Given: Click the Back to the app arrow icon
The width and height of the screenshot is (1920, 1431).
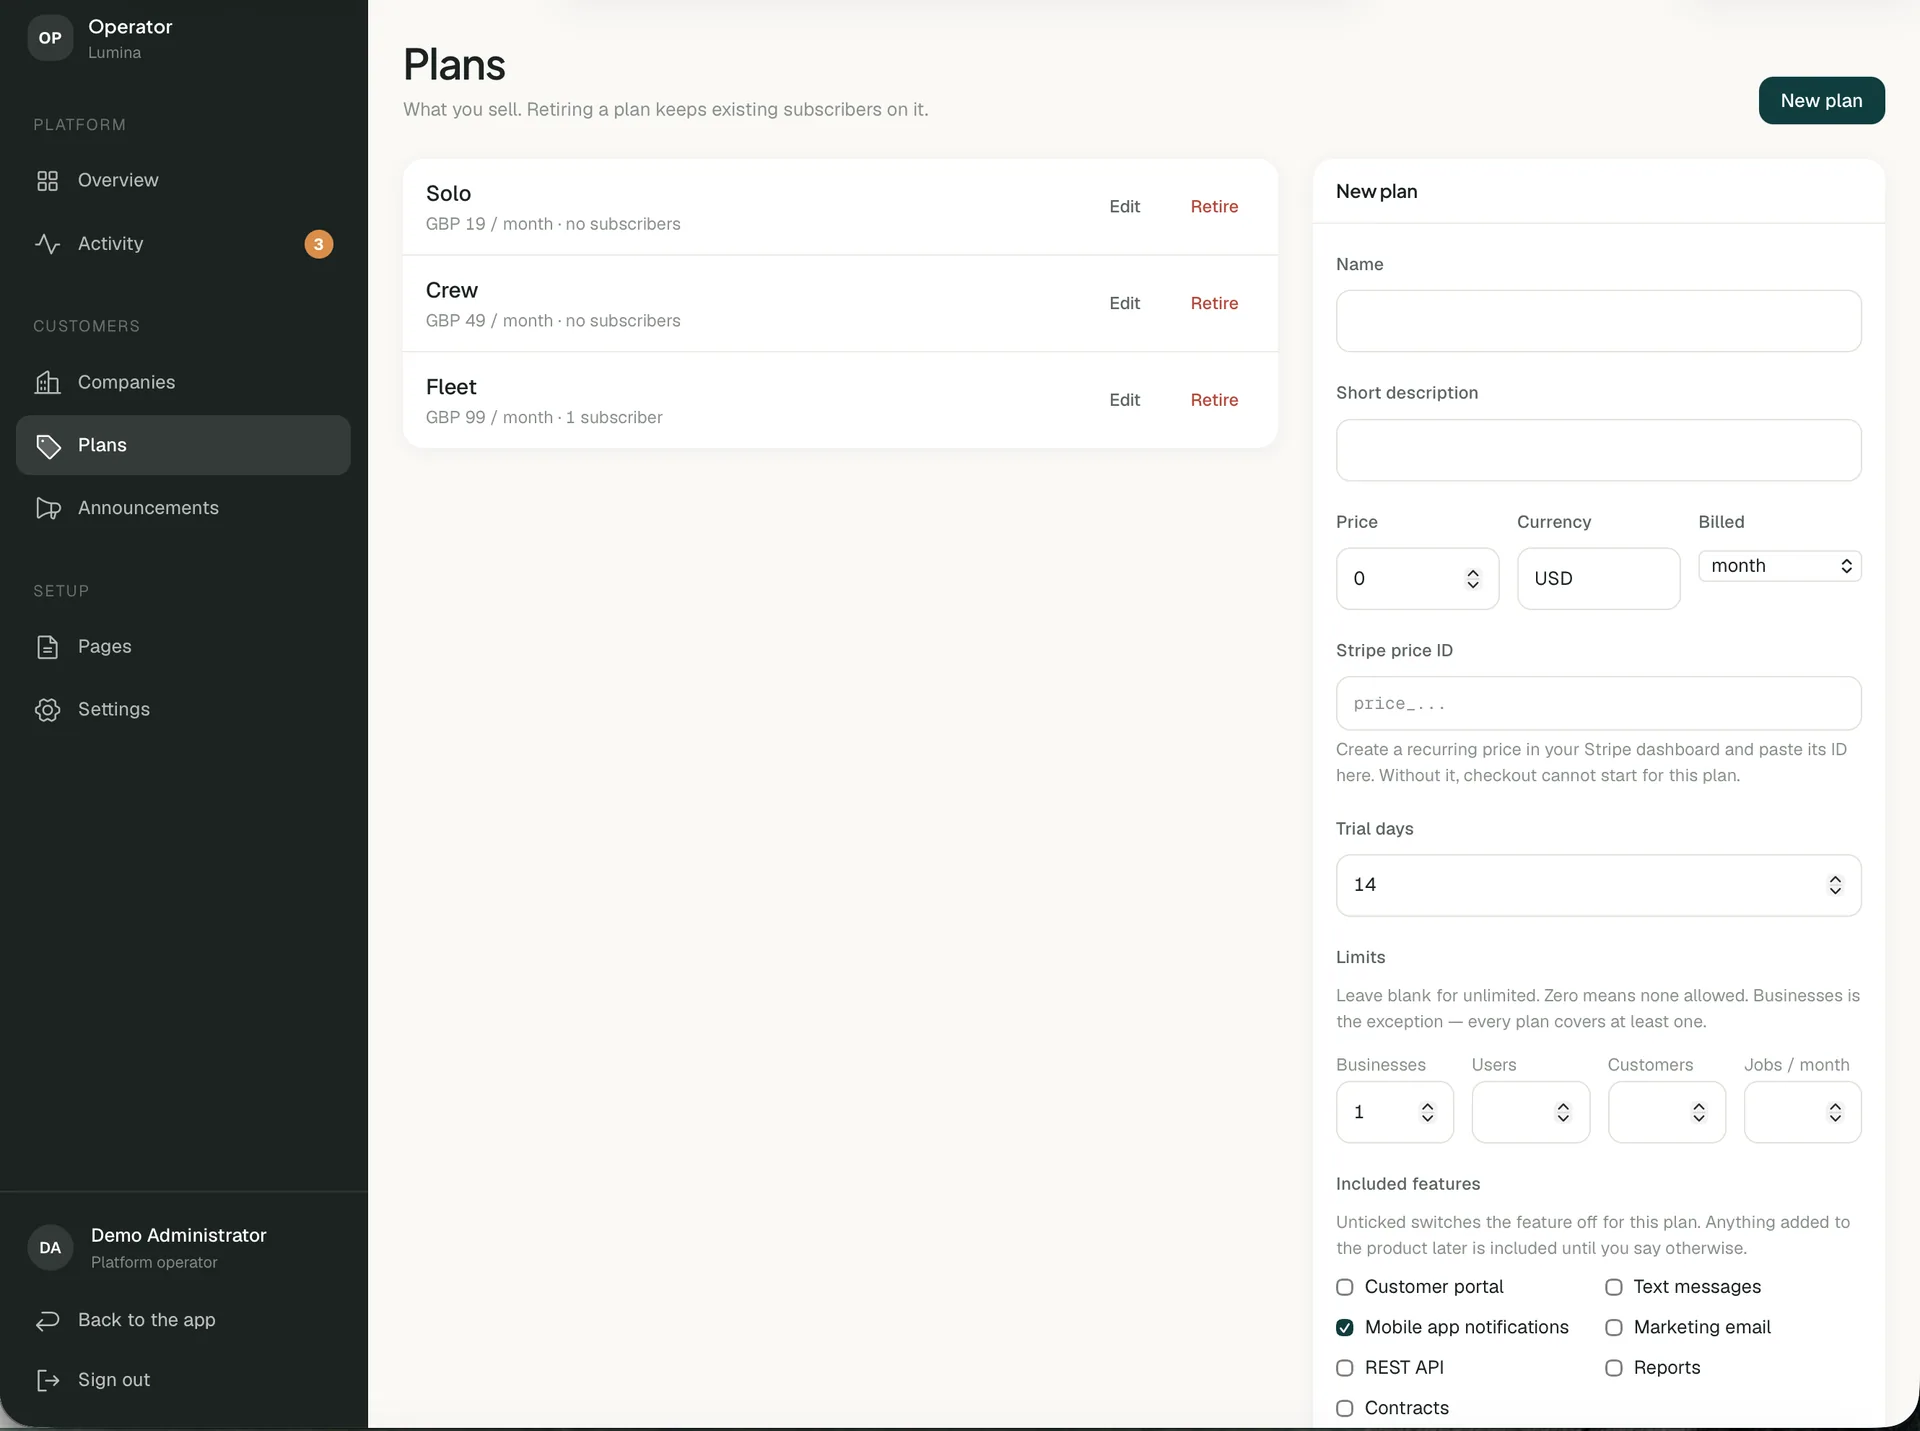Looking at the screenshot, I should [x=47, y=1321].
